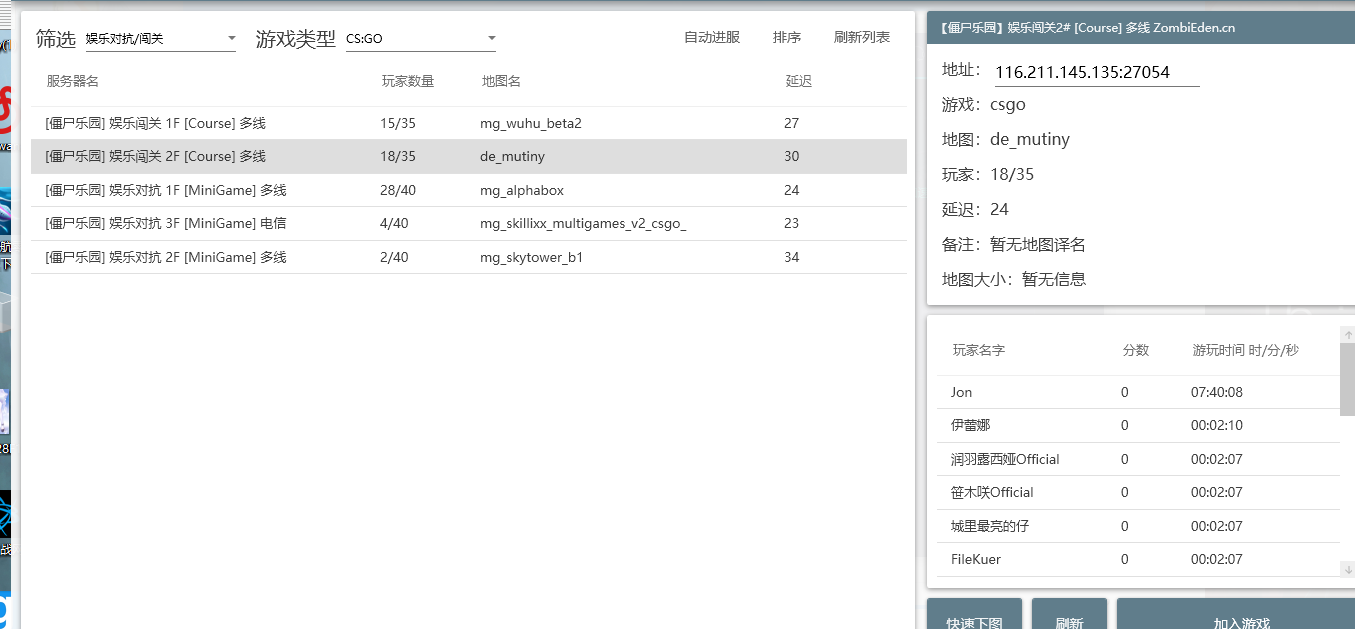Click the 排序 sort button
The height and width of the screenshot is (629, 1355).
787,38
